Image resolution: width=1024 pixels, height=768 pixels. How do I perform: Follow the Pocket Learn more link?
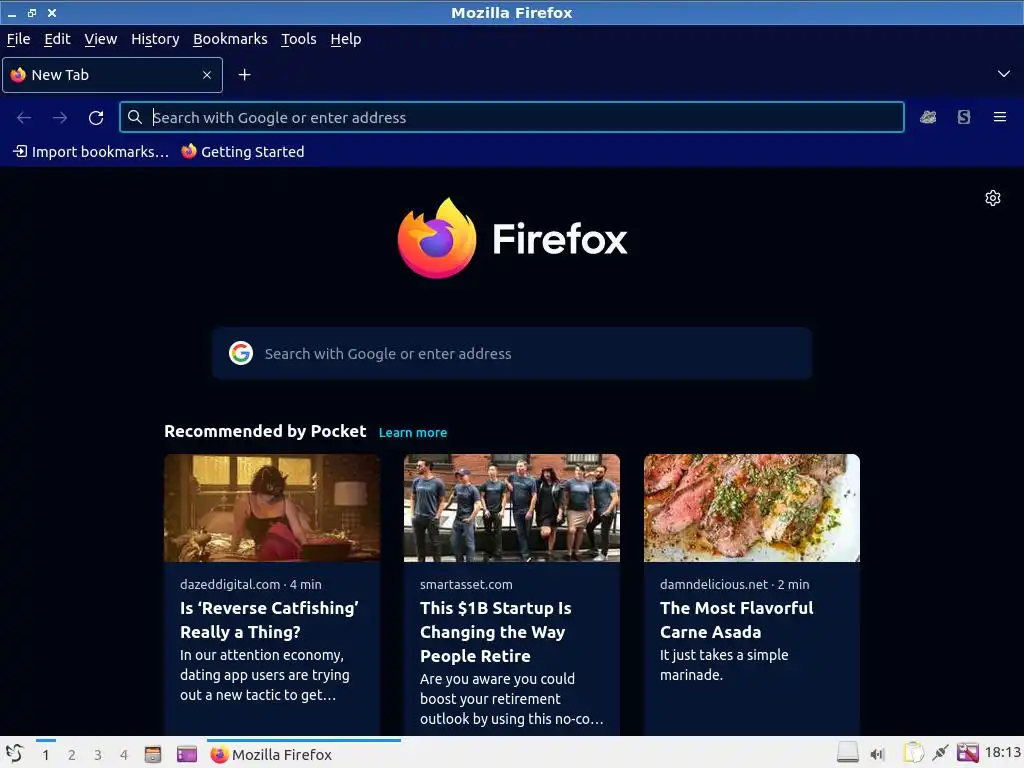click(413, 432)
